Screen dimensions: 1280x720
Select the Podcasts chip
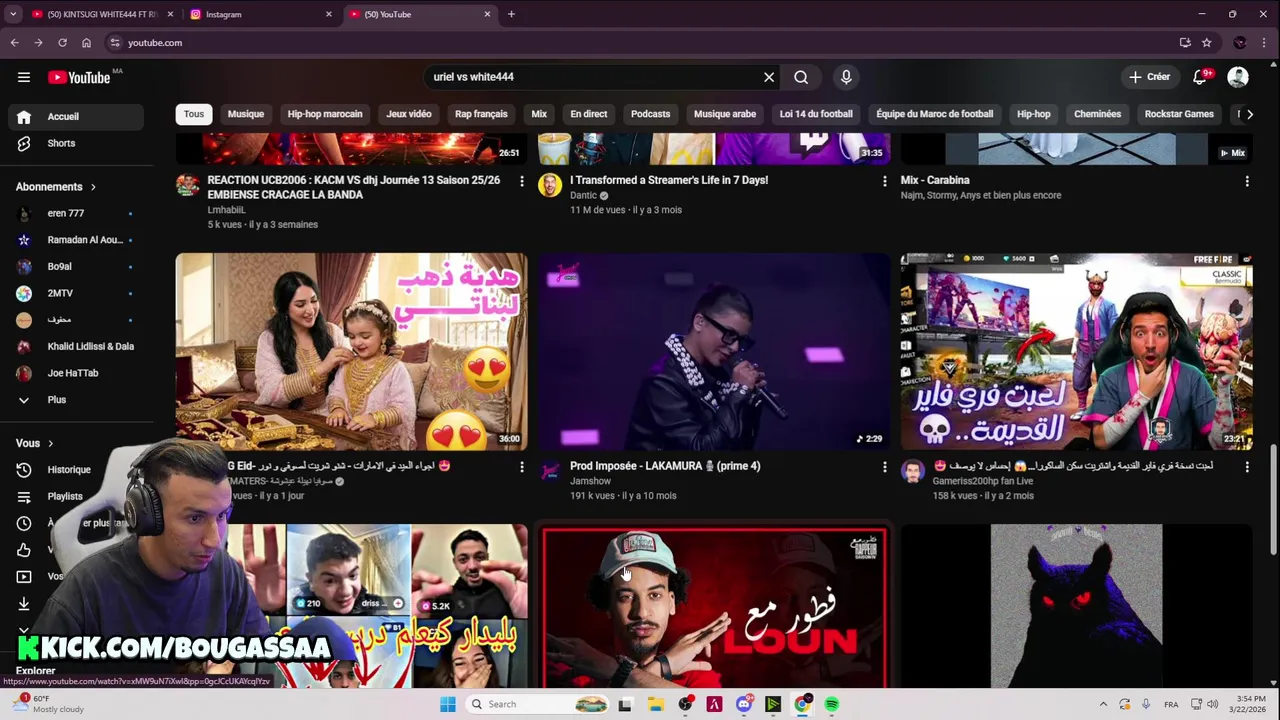click(651, 114)
